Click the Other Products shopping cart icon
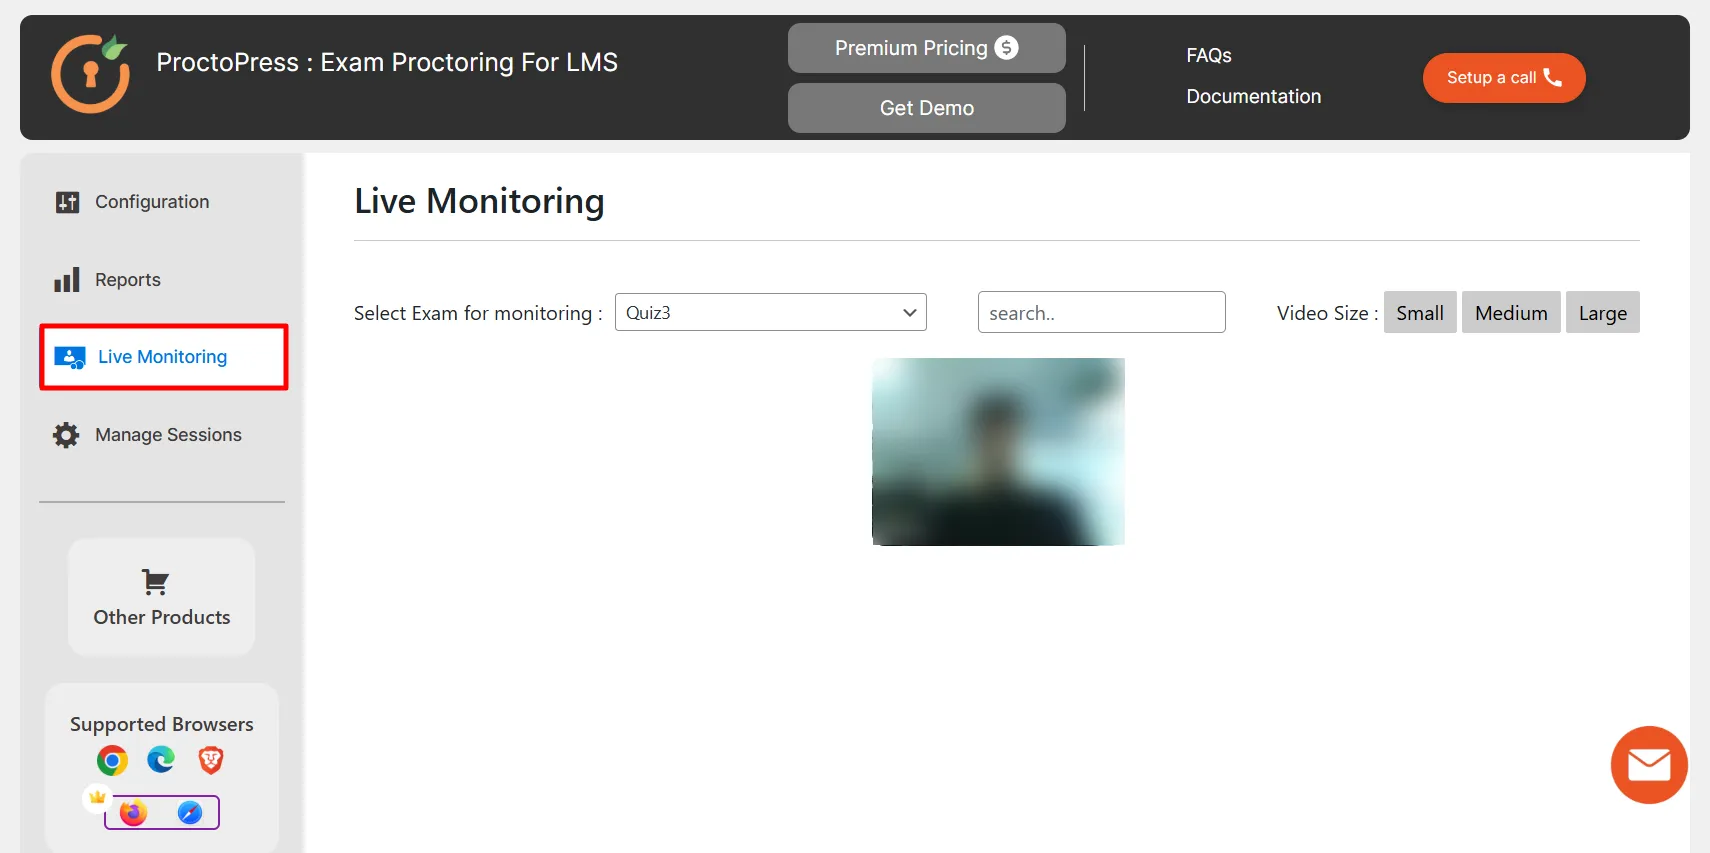Image resolution: width=1710 pixels, height=853 pixels. pyautogui.click(x=155, y=582)
